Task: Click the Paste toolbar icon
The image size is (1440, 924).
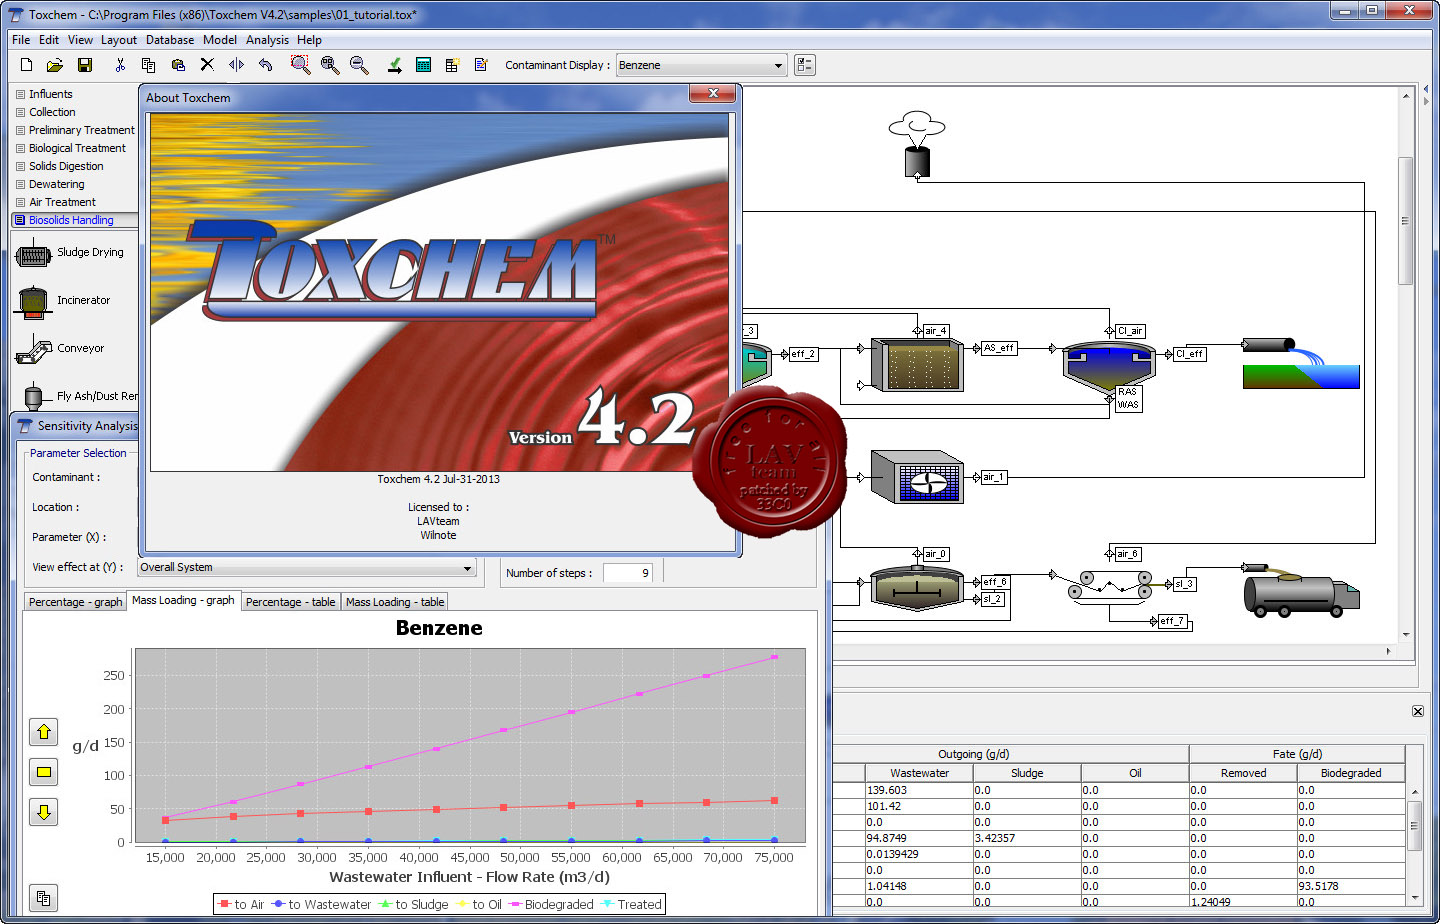Action: pyautogui.click(x=178, y=65)
